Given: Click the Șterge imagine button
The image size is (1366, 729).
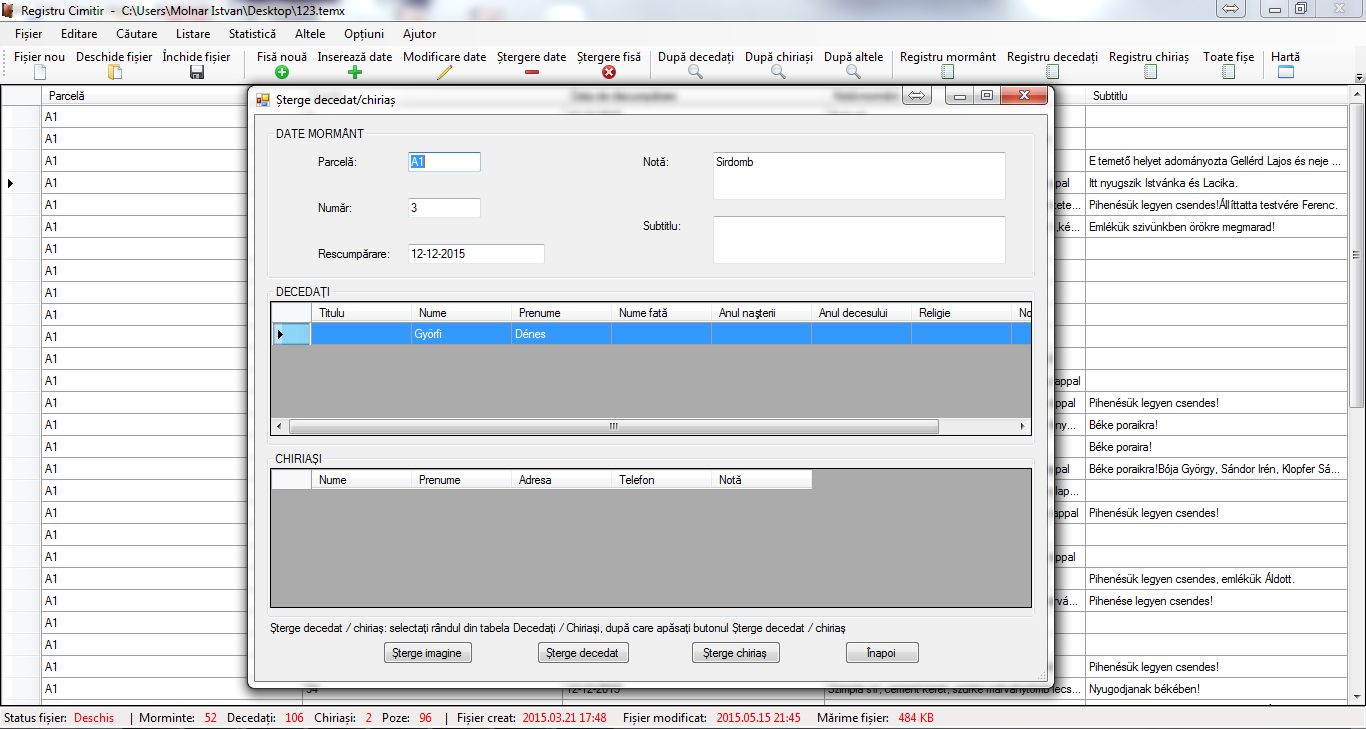Looking at the screenshot, I should pyautogui.click(x=427, y=653).
